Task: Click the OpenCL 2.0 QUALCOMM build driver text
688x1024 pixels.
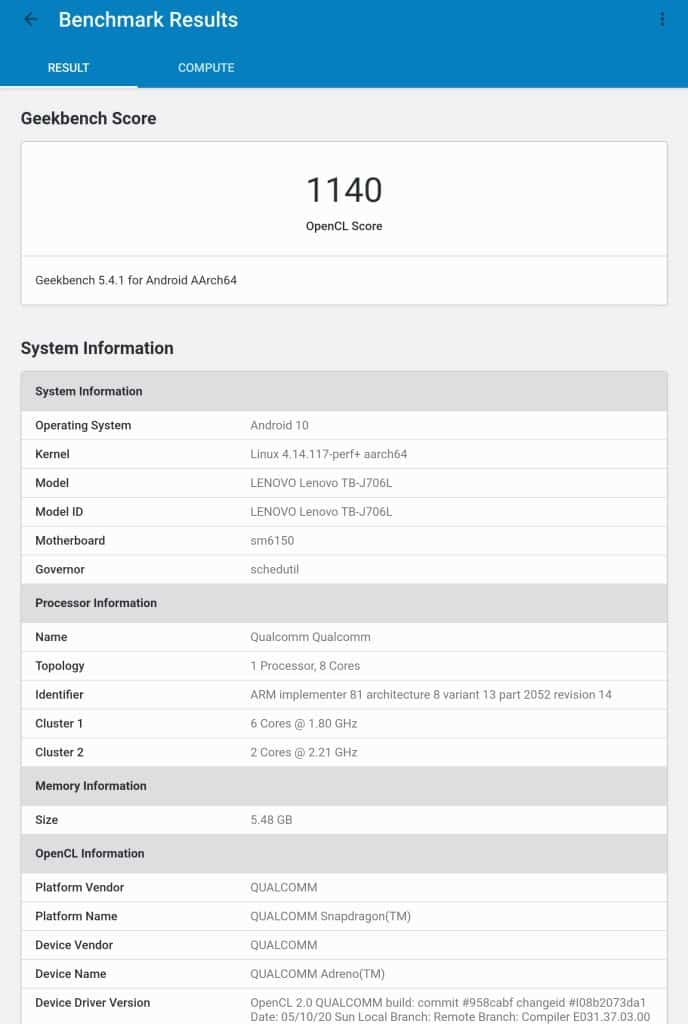Action: tap(450, 1010)
